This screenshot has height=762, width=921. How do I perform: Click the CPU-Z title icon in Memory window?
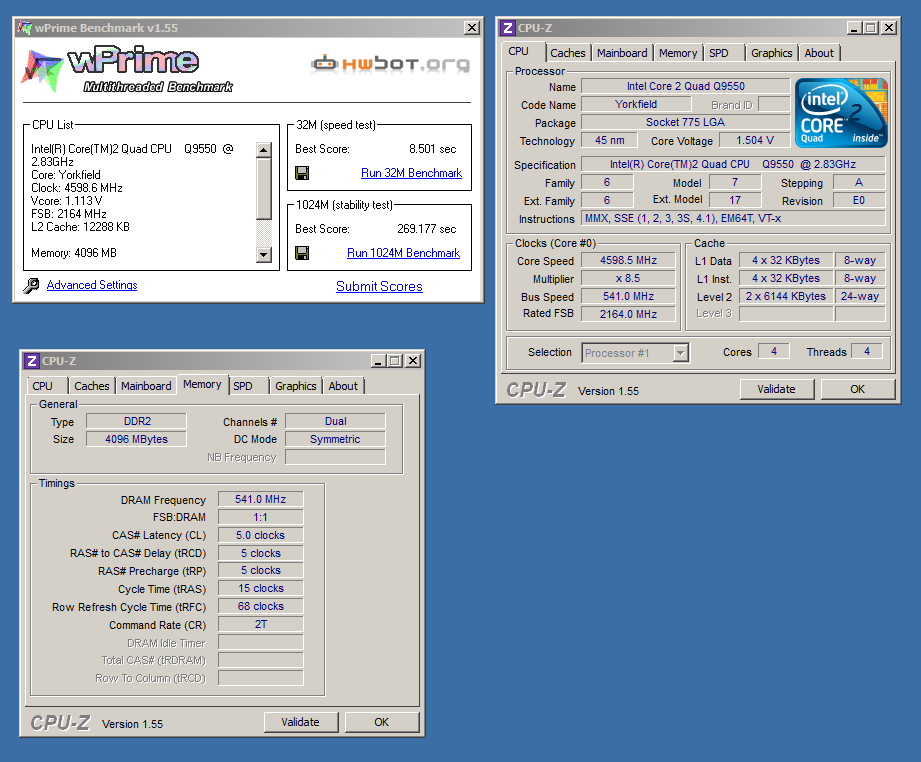click(x=32, y=361)
